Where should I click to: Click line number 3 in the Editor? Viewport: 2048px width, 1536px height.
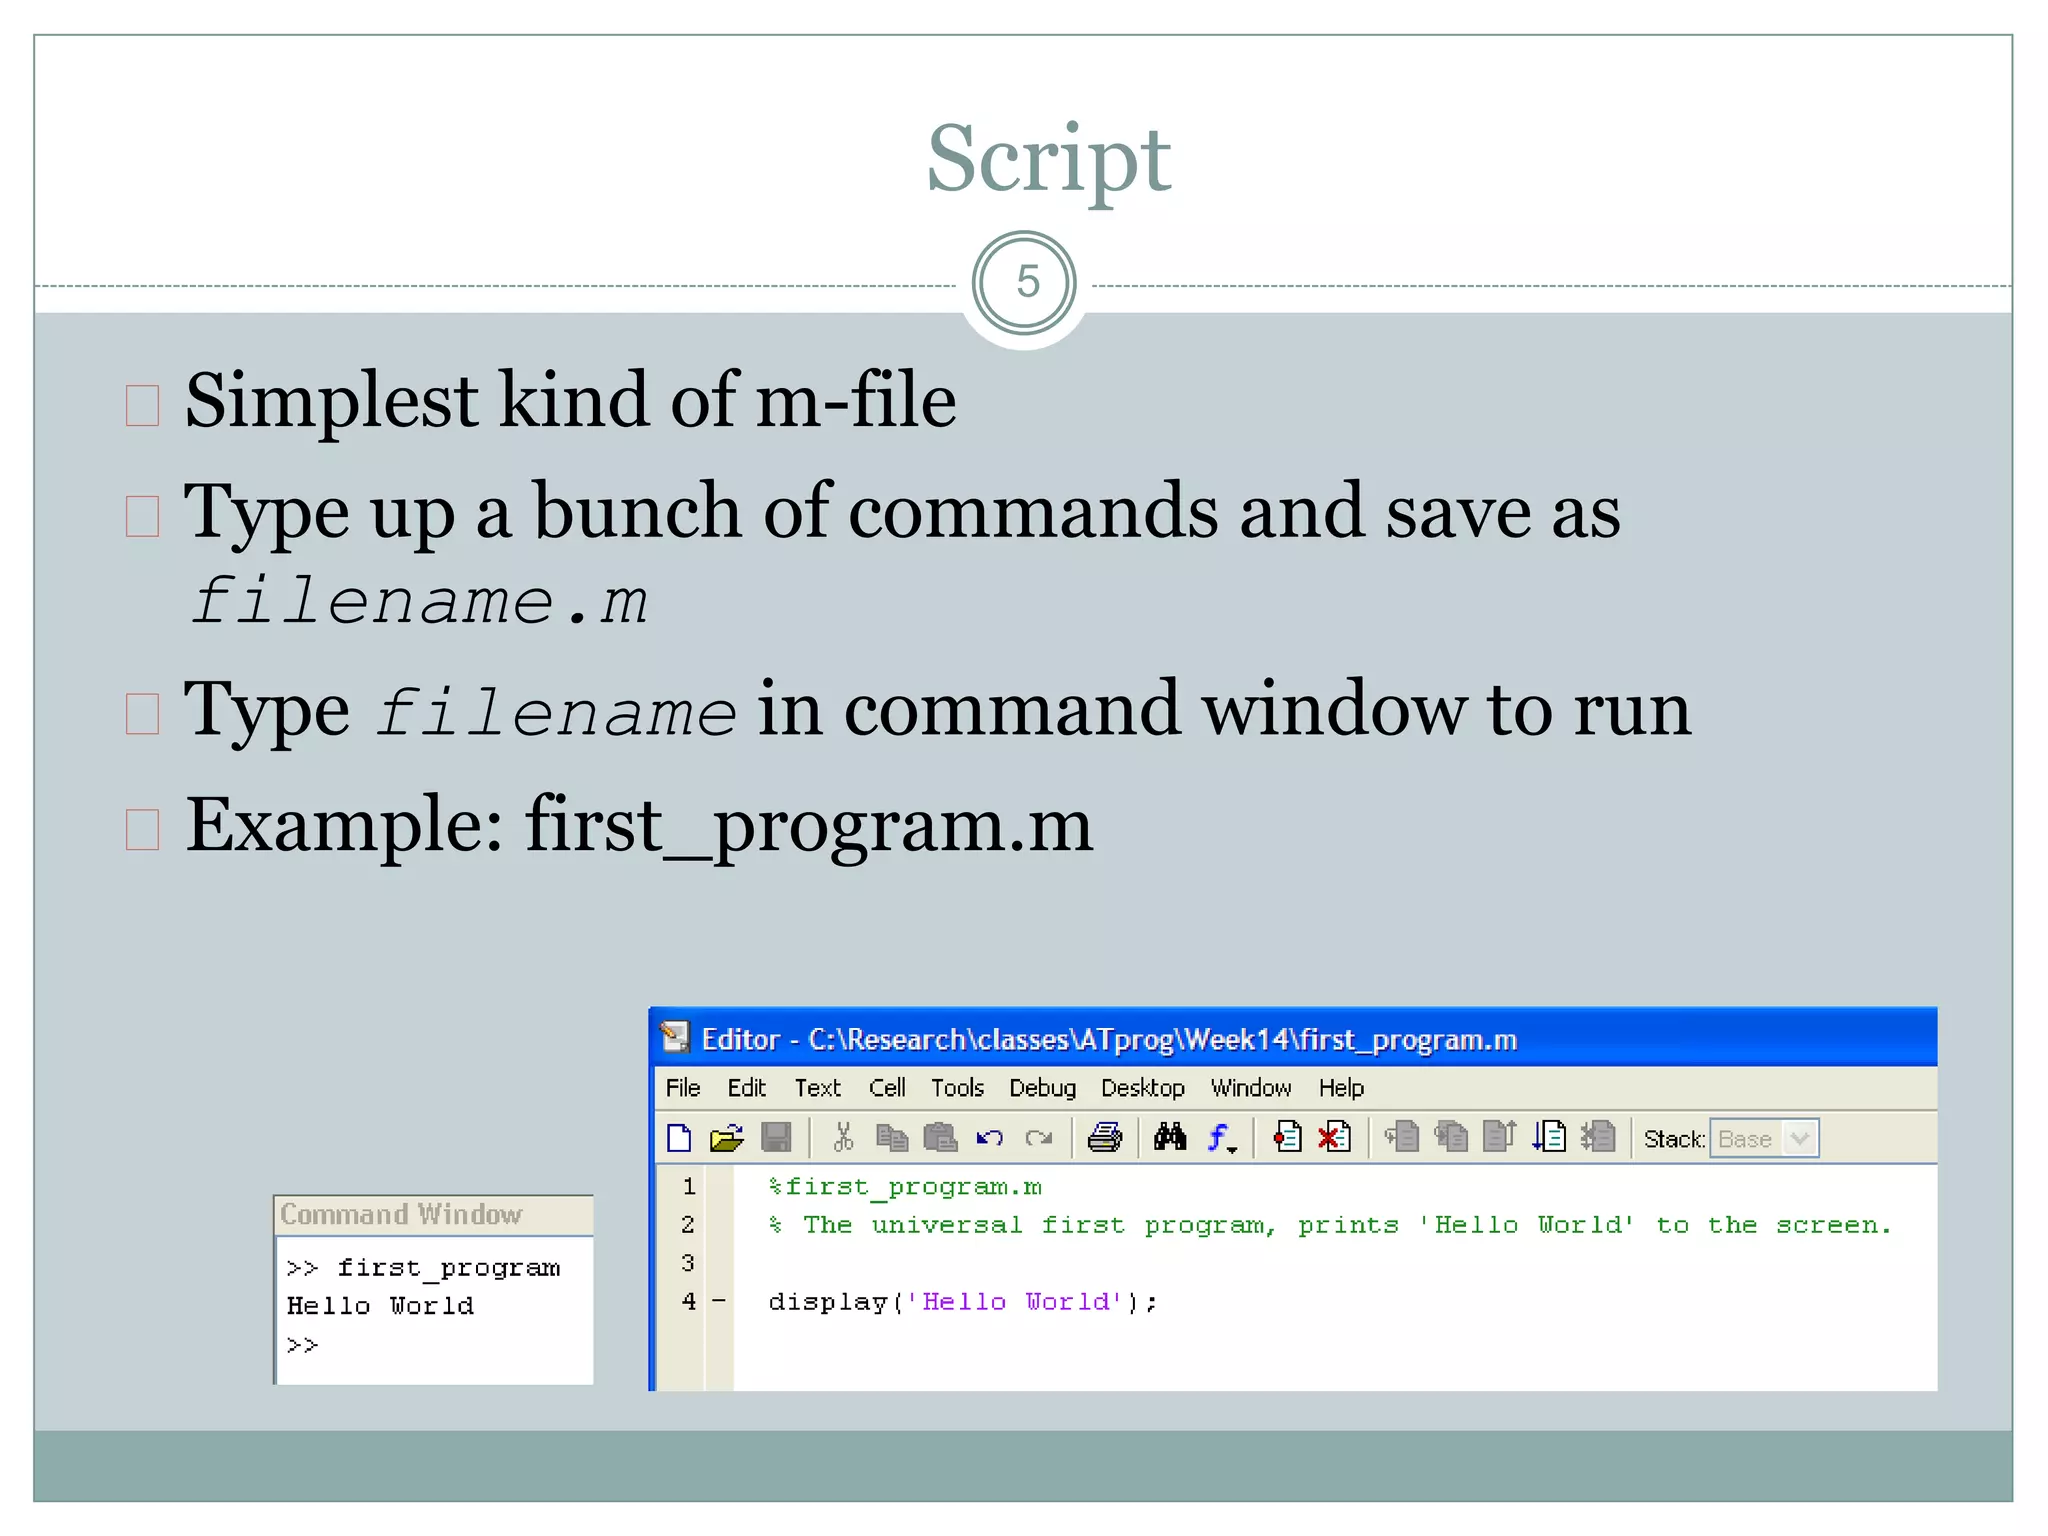click(688, 1262)
